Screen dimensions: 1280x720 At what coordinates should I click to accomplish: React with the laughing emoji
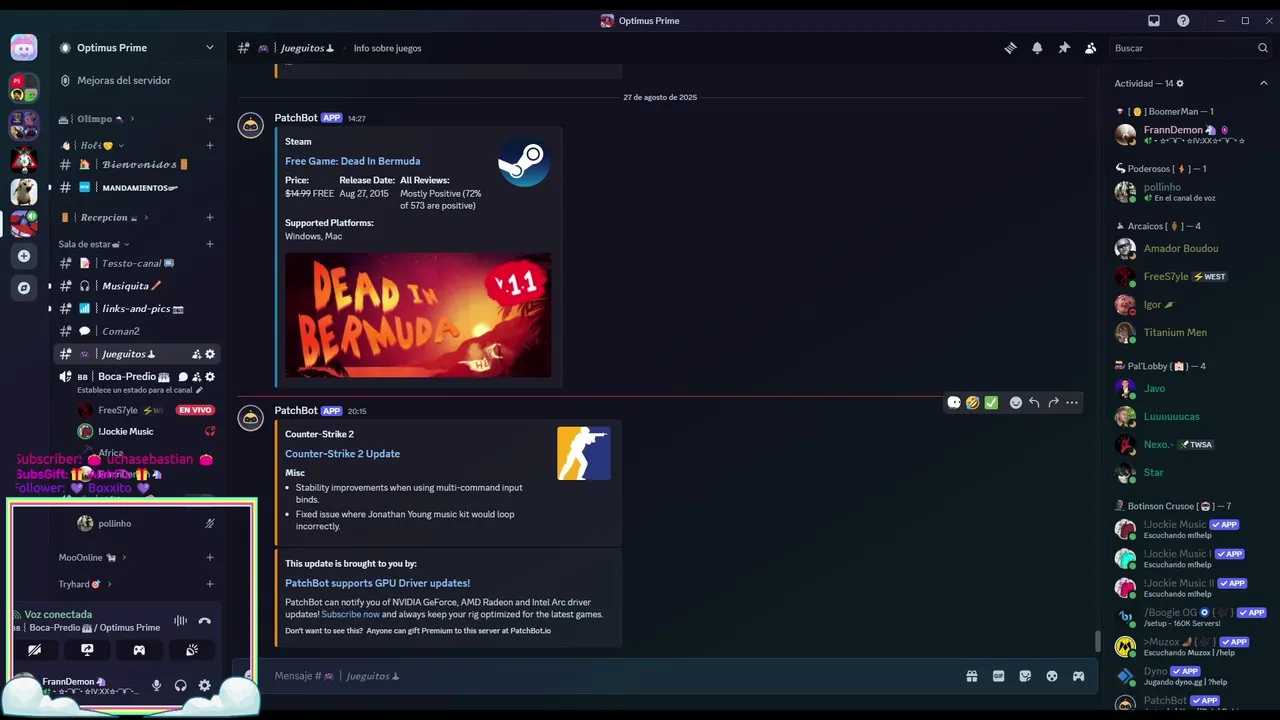[972, 403]
